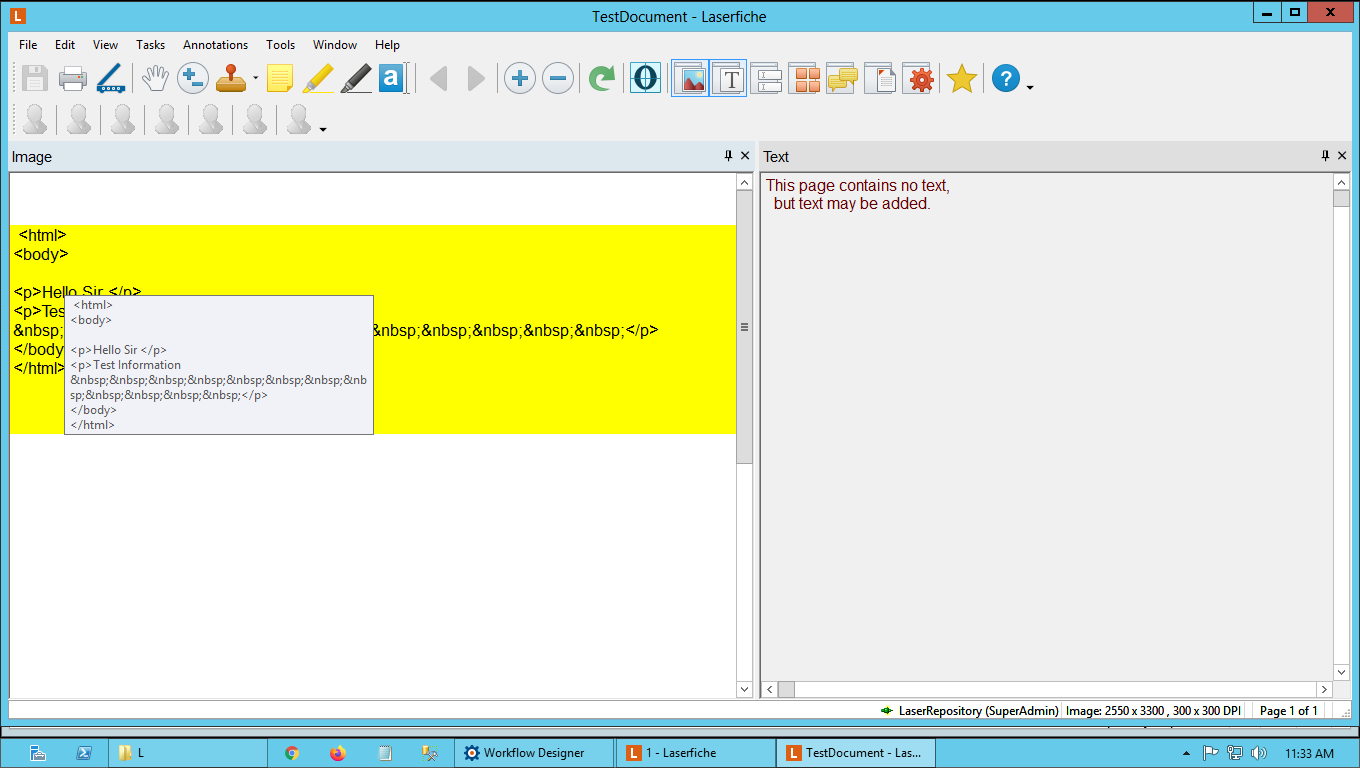
Task: Toggle the Thumbnails pane view button
Action: 804,78
